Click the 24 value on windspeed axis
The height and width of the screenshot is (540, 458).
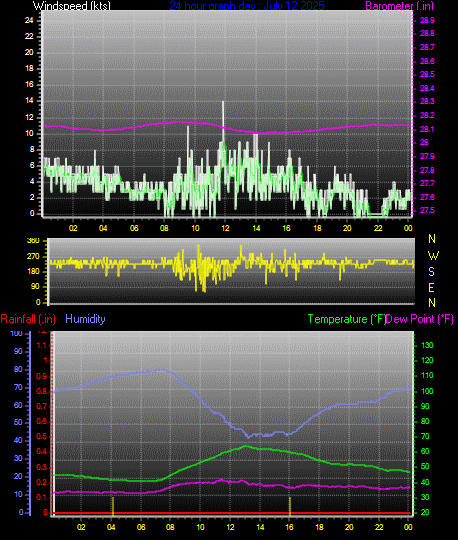coord(29,20)
